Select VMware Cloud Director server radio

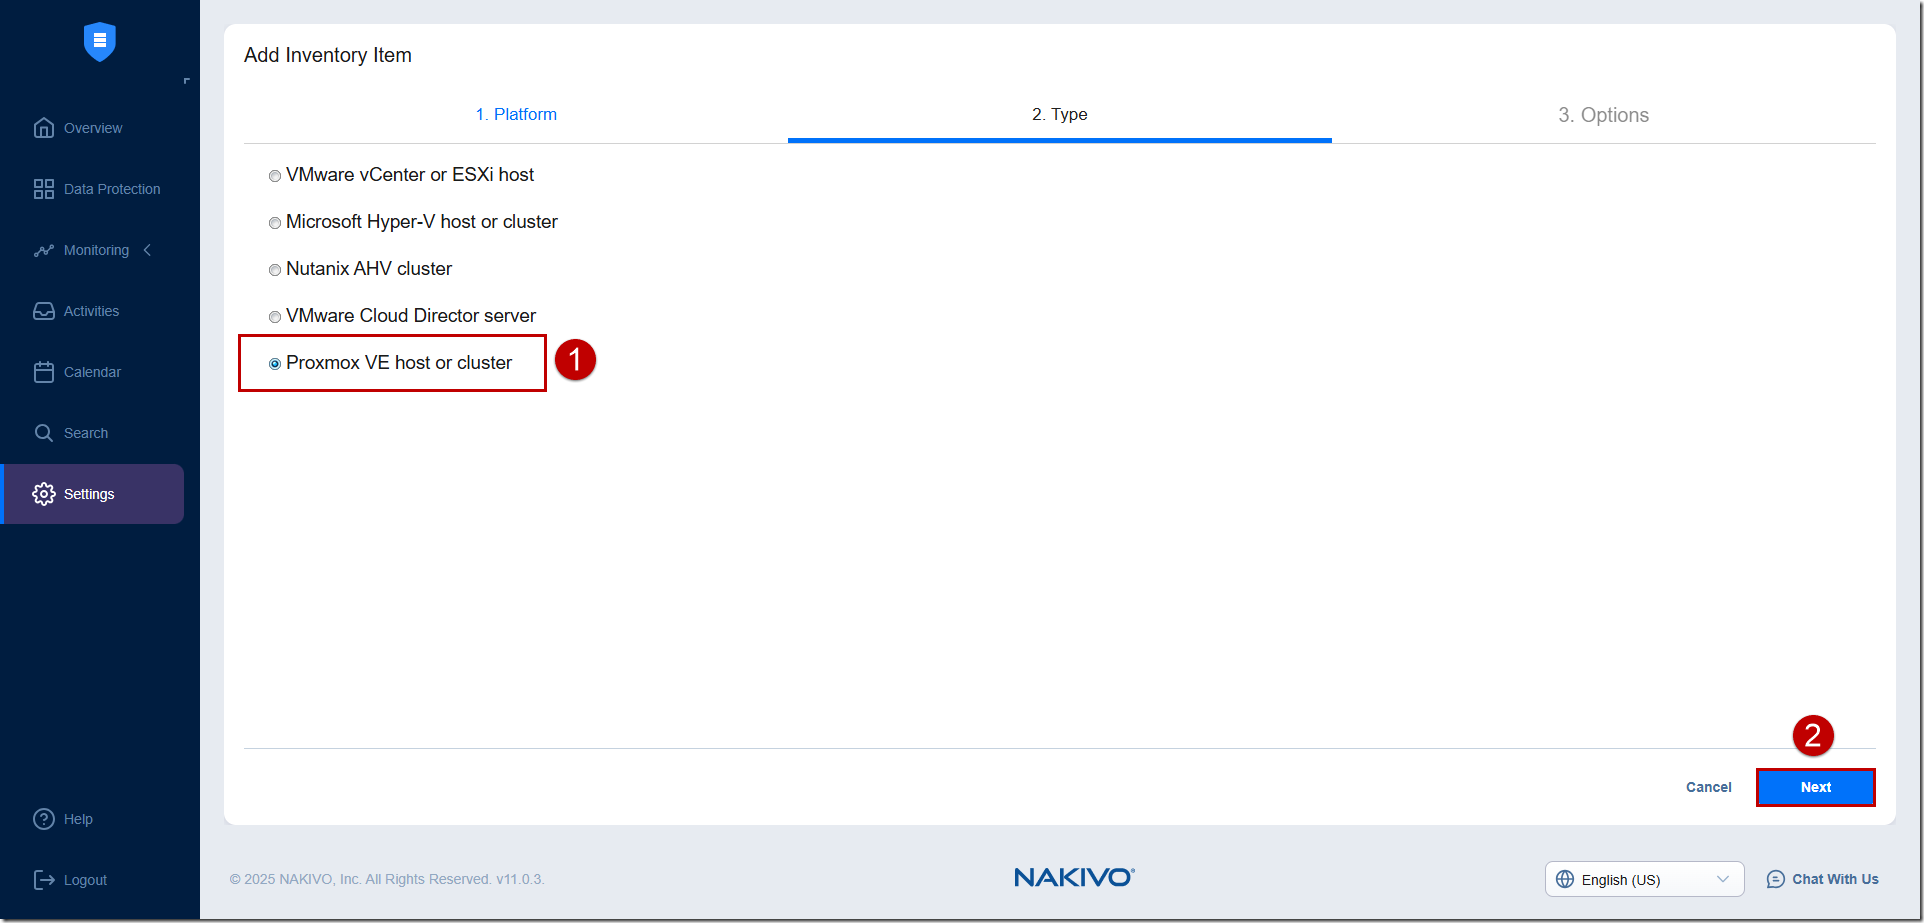click(x=275, y=317)
